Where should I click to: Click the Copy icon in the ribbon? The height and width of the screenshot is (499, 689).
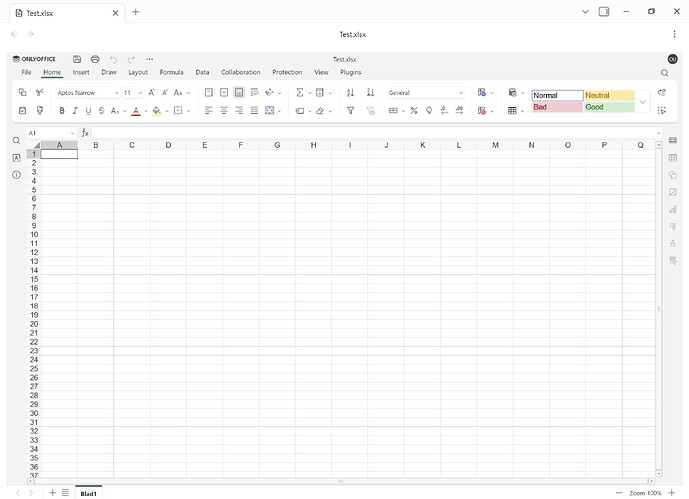(x=22, y=92)
